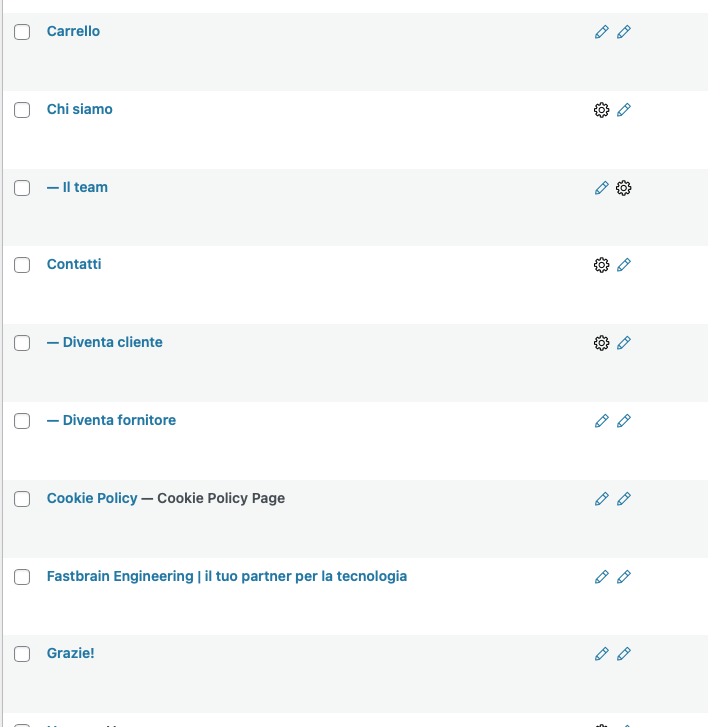Click the pencil icon in Il team row

(601, 188)
